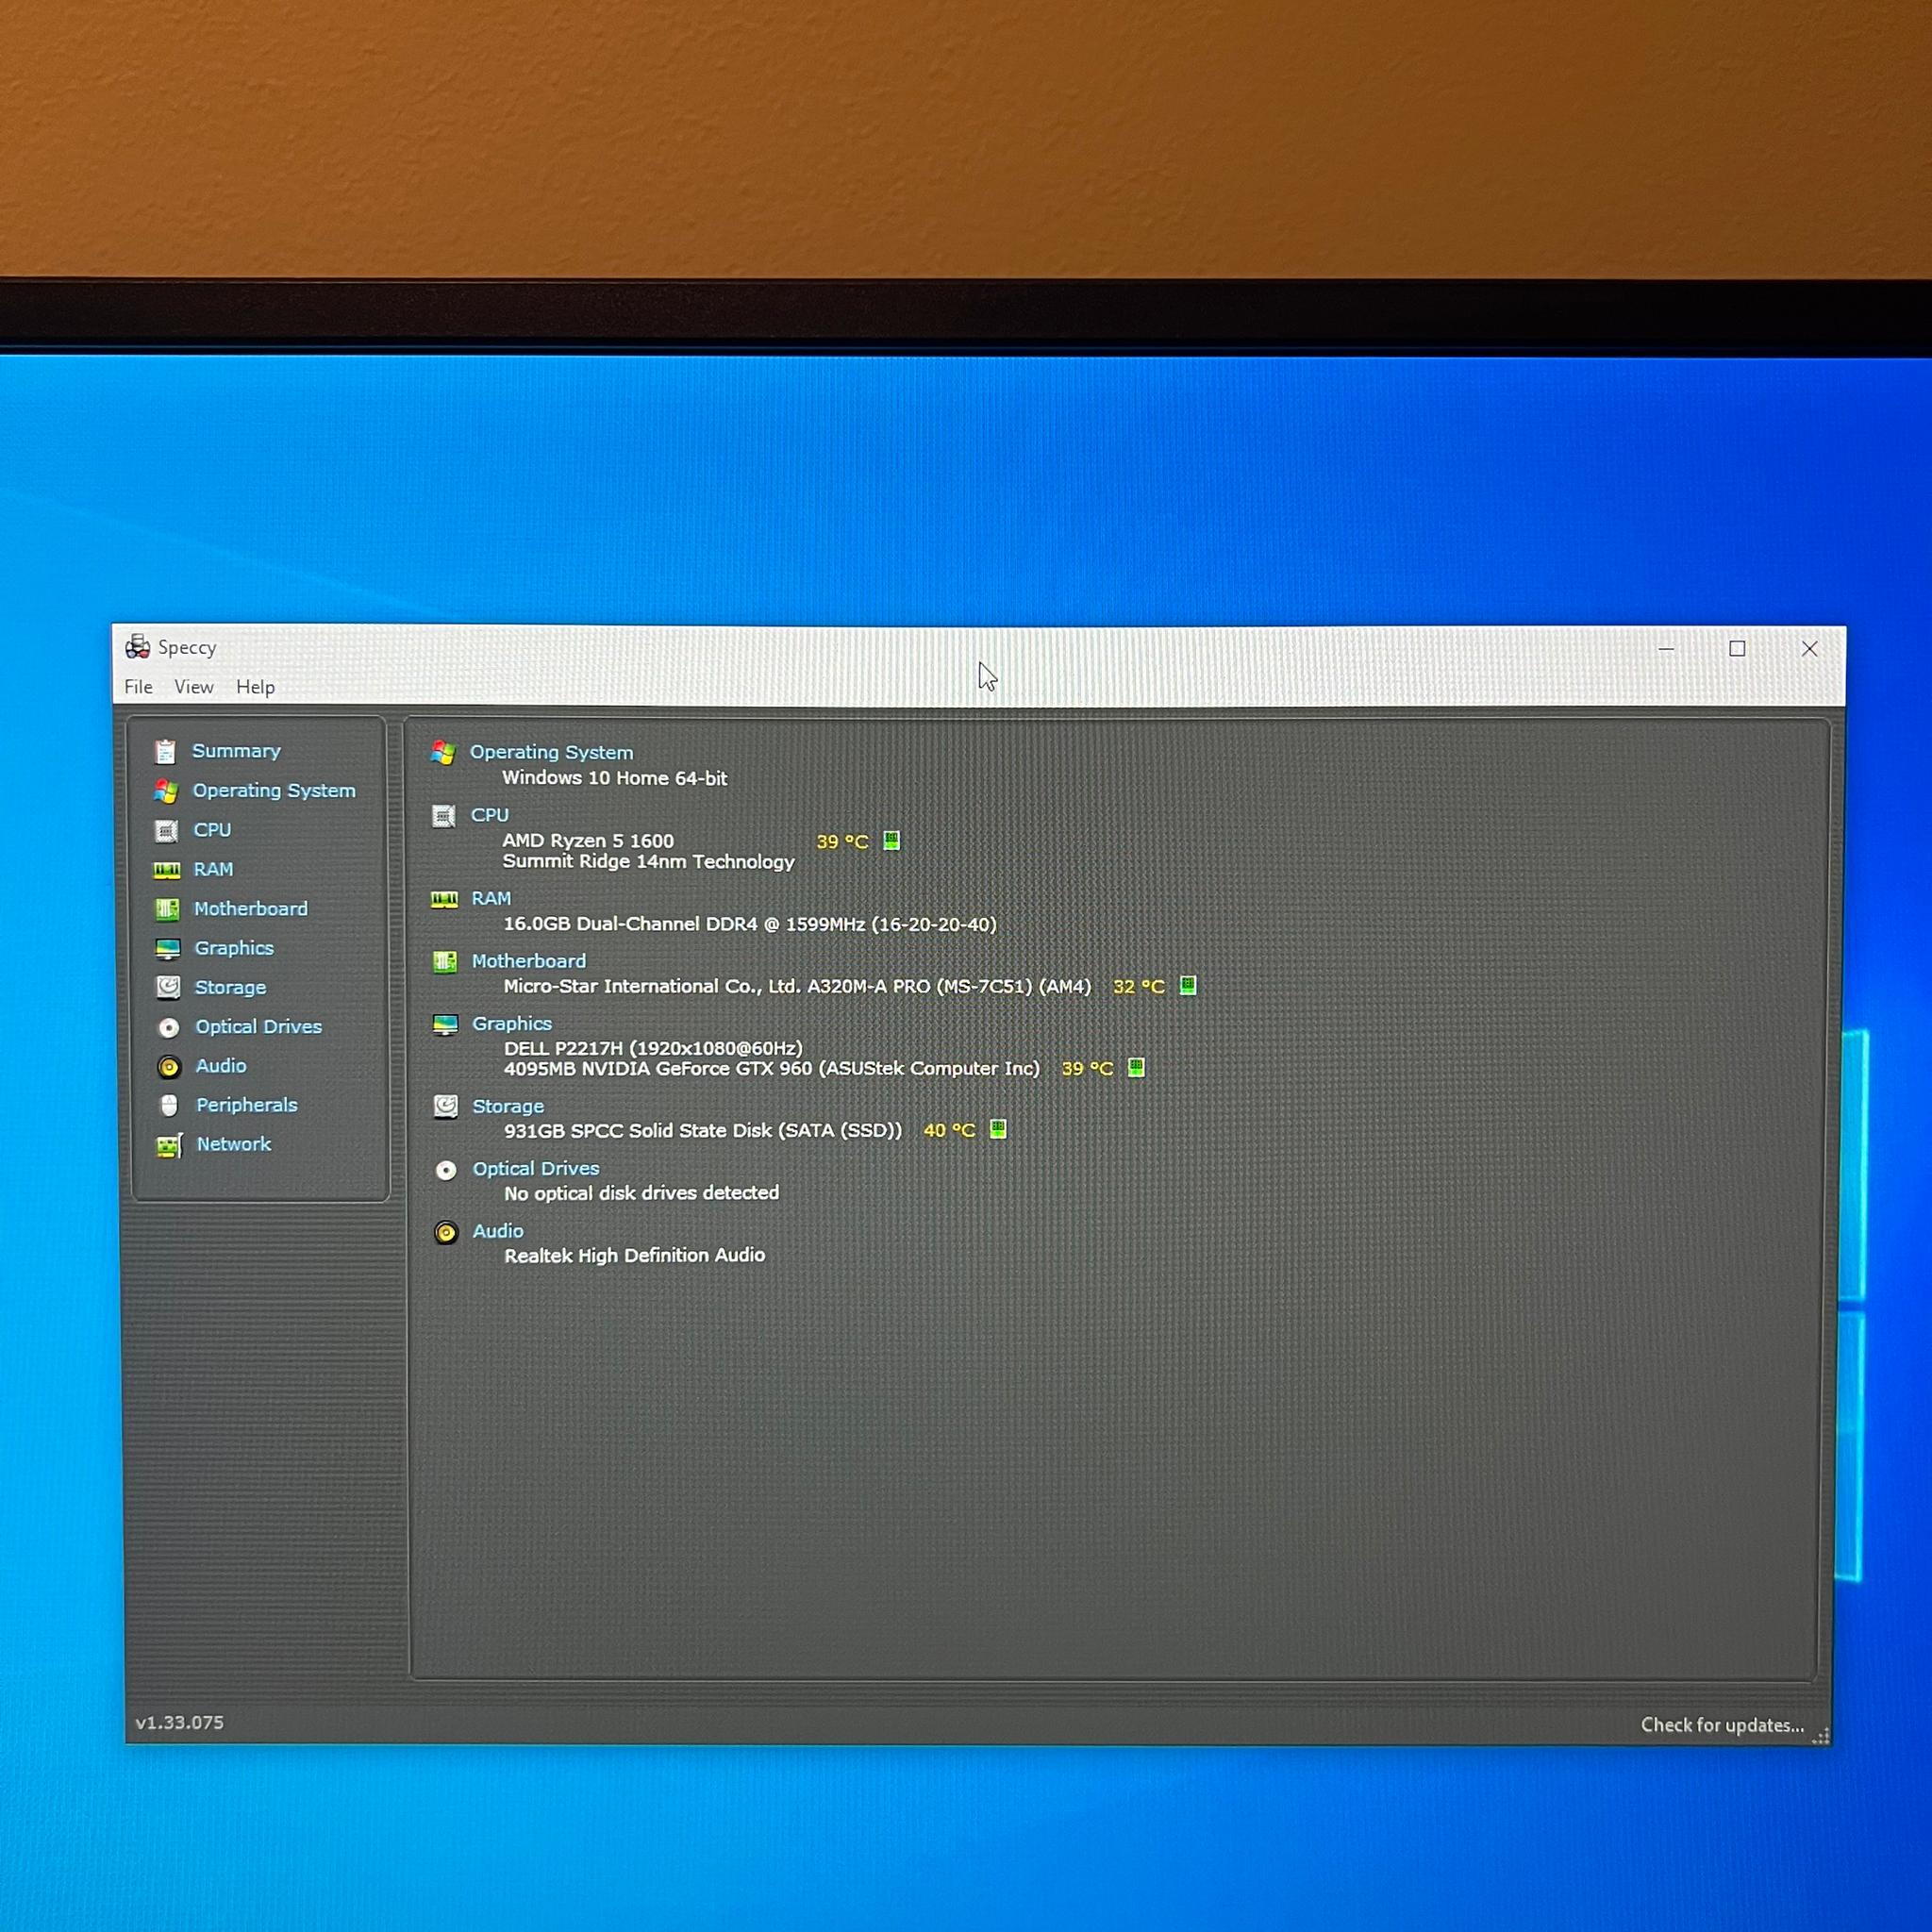Viewport: 1932px width, 1932px height.
Task: Open the RAM section in the sidebar
Action: pyautogui.click(x=213, y=869)
